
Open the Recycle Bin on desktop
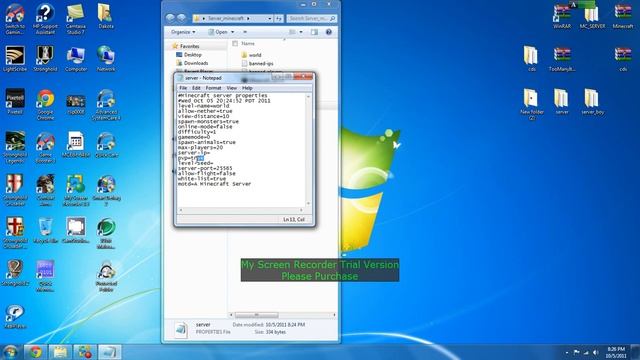(x=45, y=231)
